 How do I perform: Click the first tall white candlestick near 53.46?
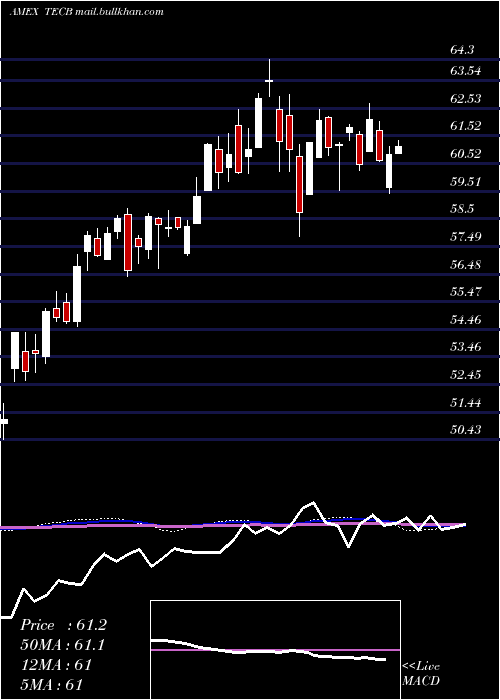[15, 350]
